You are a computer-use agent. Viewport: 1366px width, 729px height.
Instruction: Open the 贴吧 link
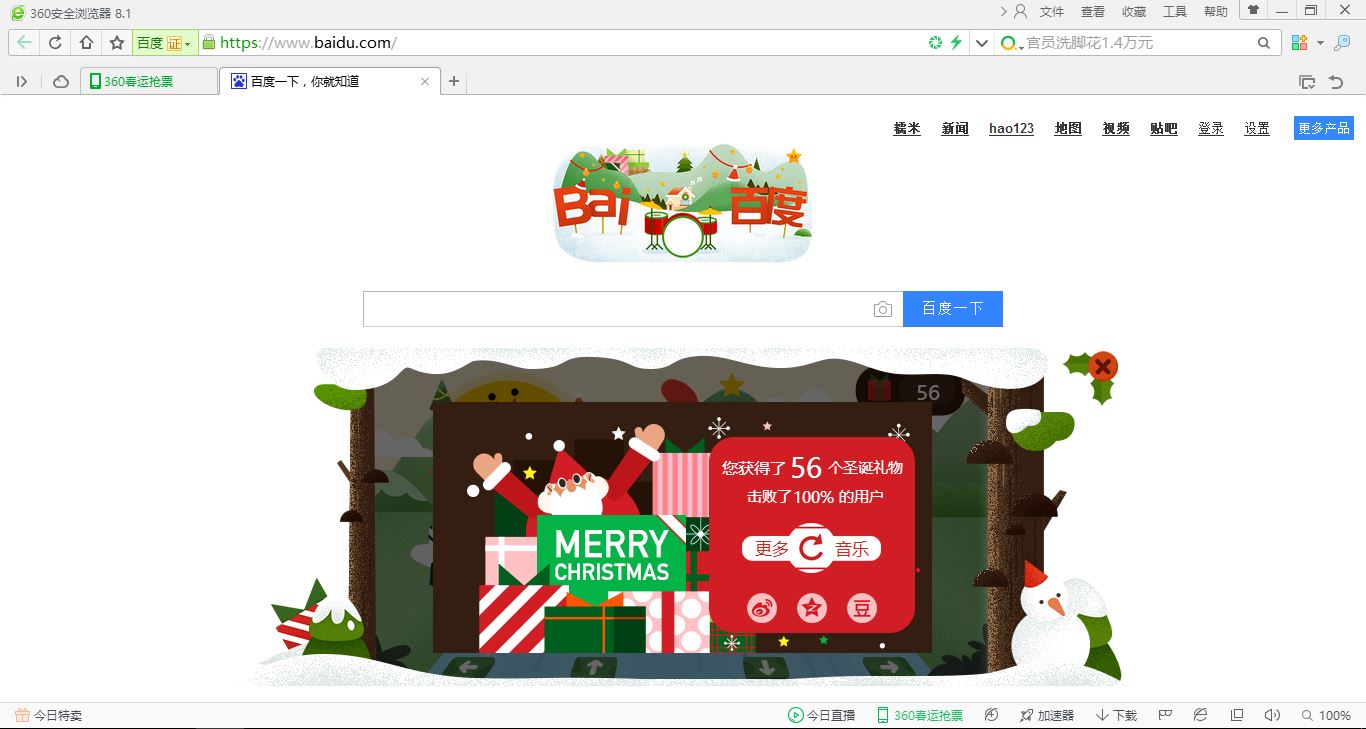[x=1164, y=128]
